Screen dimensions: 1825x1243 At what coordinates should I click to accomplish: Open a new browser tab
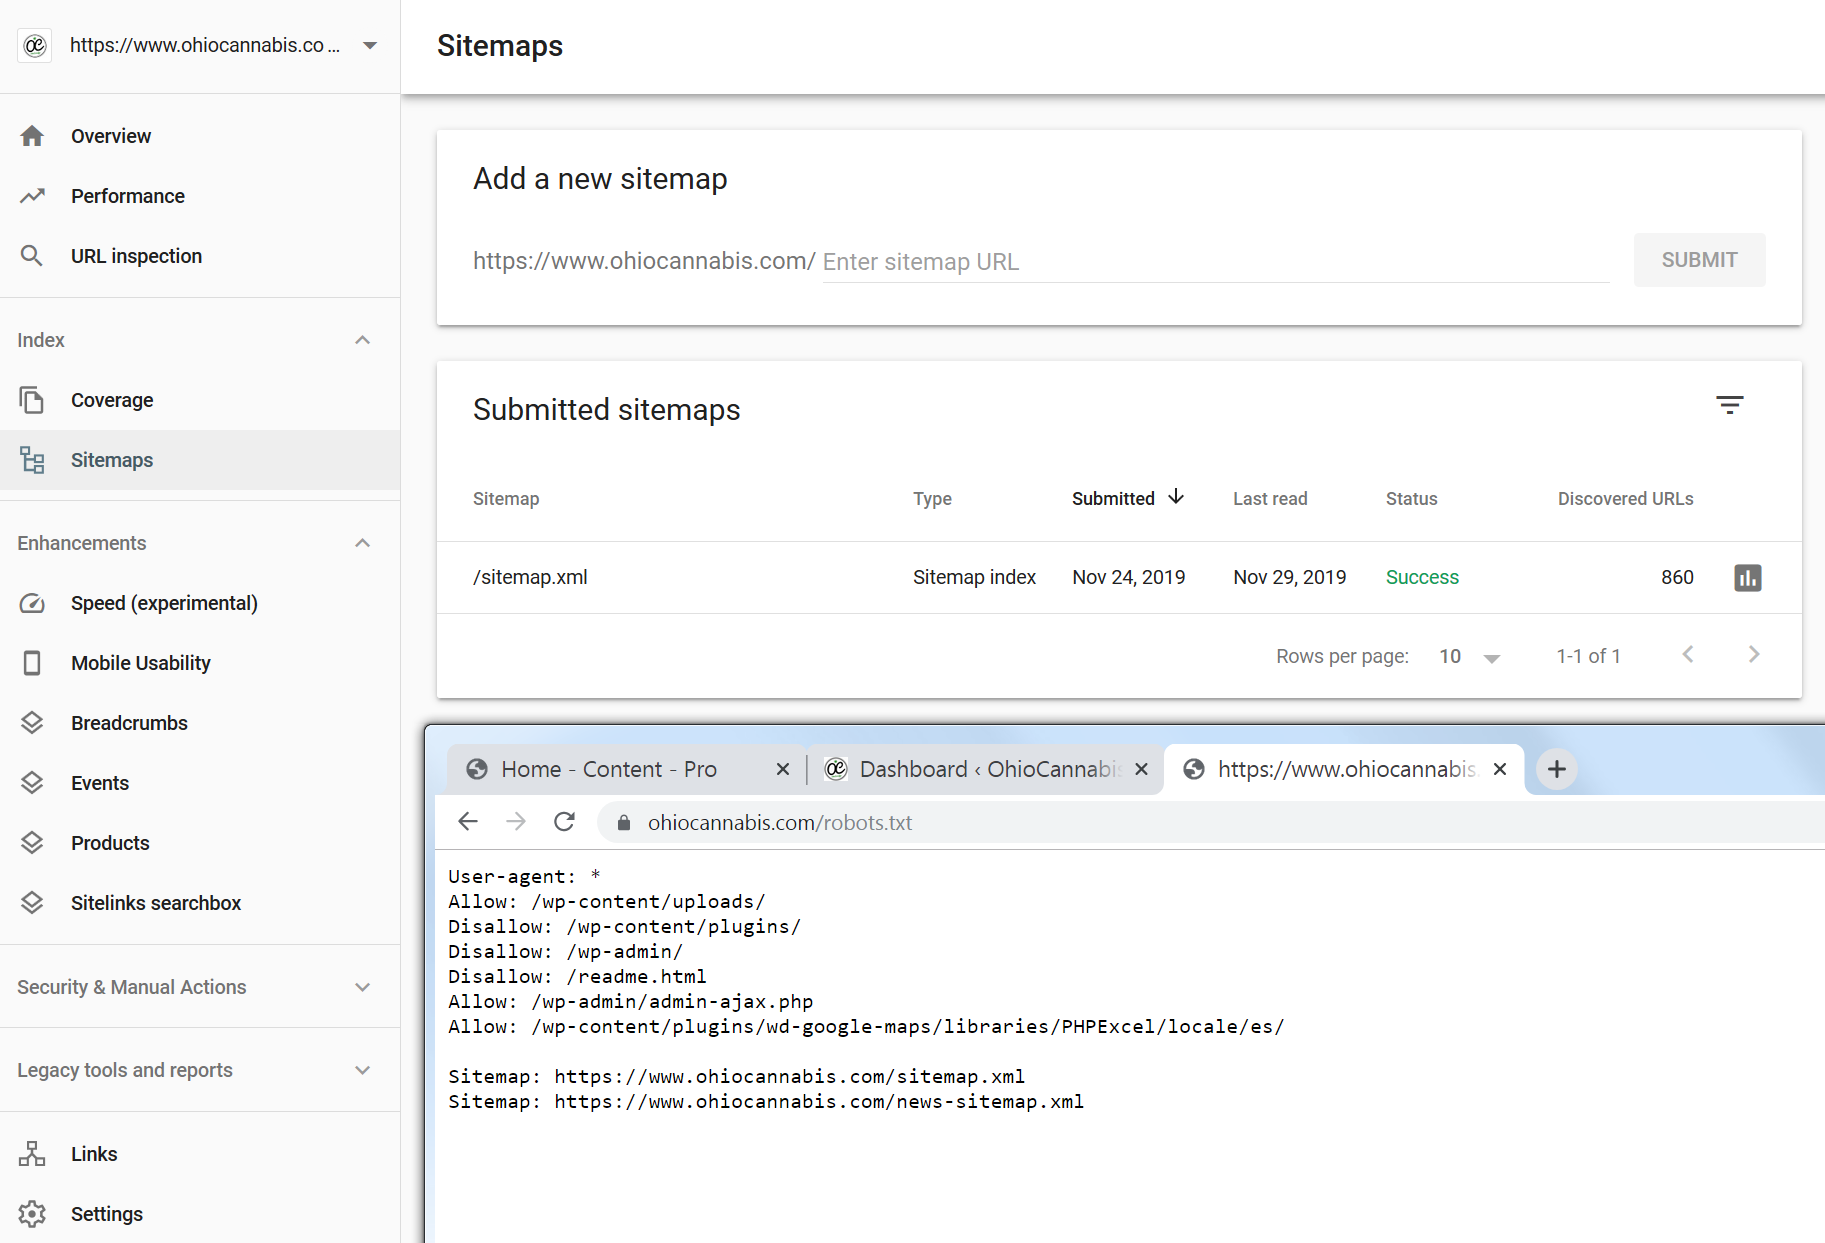[1557, 769]
